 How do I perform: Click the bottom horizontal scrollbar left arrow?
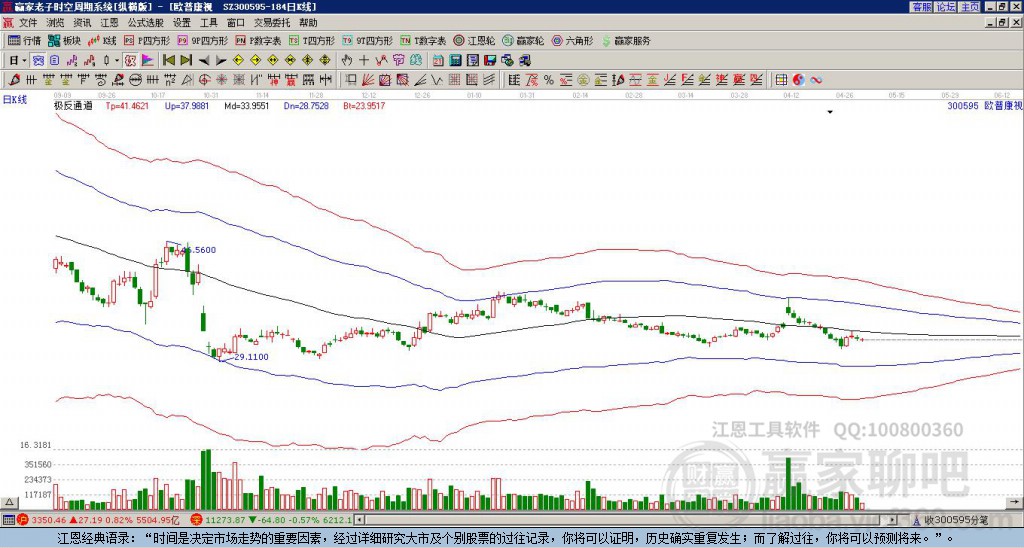(x=359, y=520)
